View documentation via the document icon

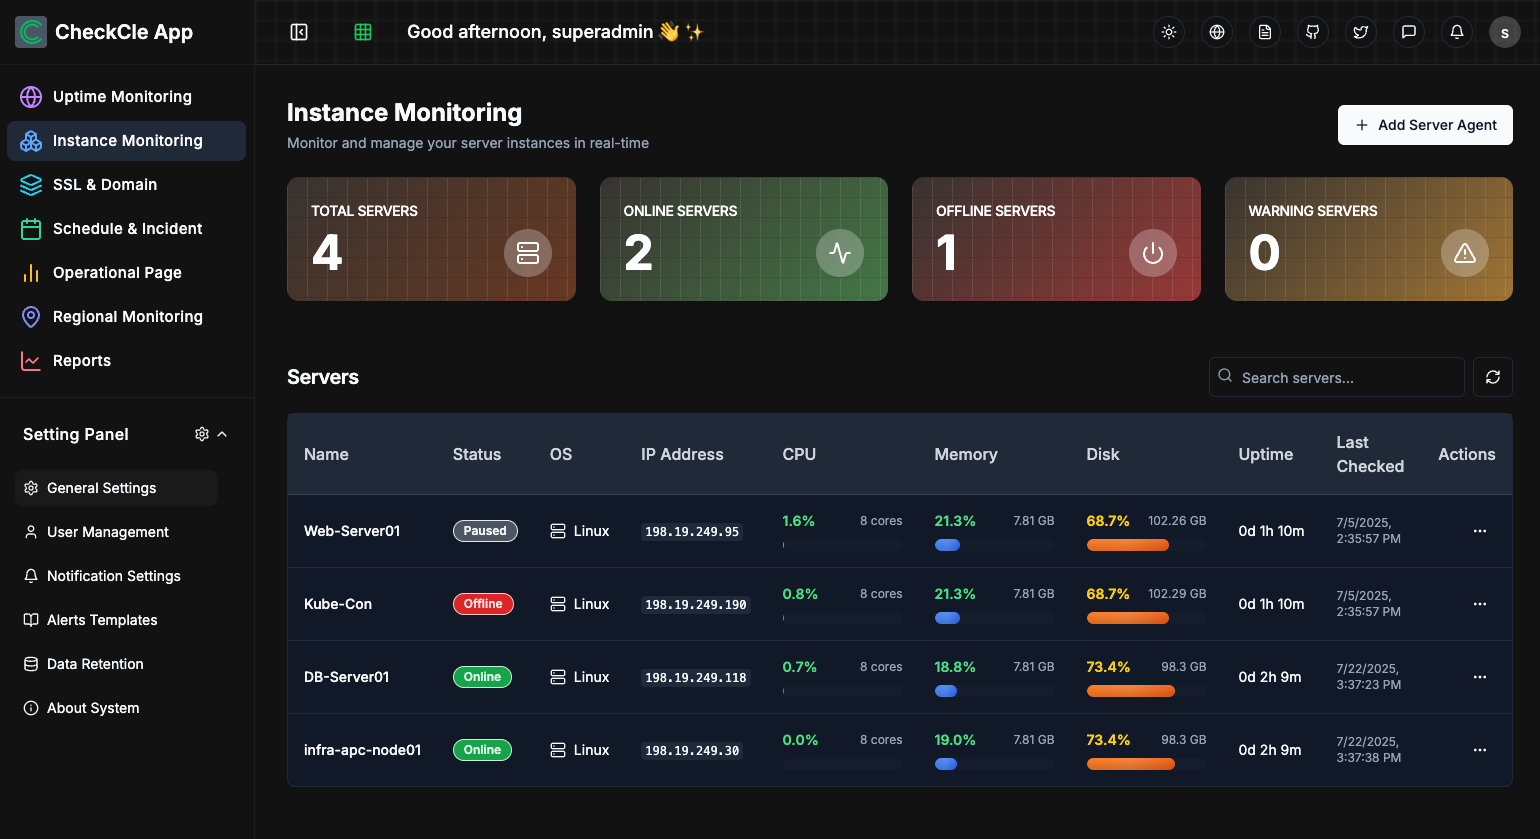(1265, 31)
